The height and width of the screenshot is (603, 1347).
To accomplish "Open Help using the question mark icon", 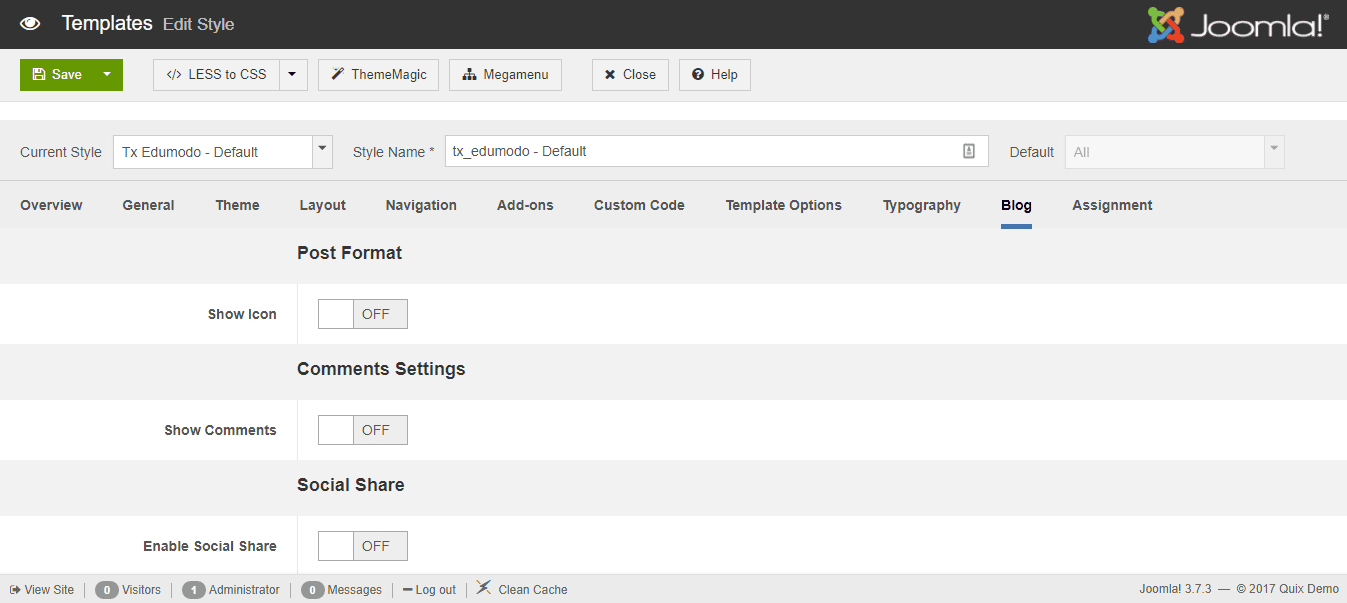I will coord(714,74).
